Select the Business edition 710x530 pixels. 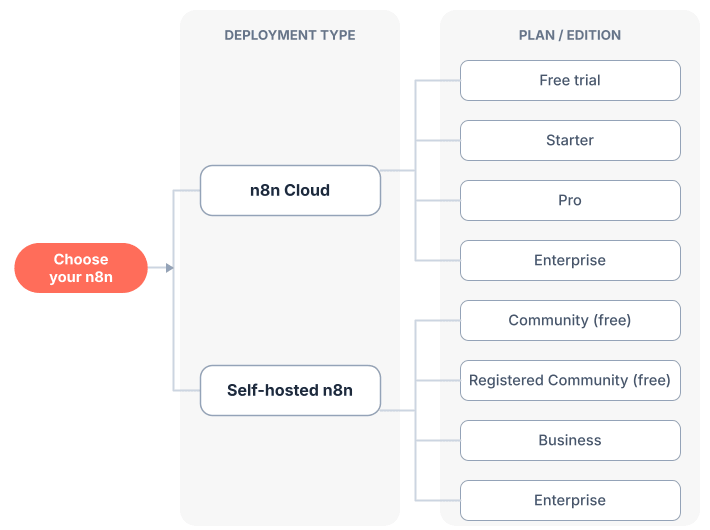[570, 440]
